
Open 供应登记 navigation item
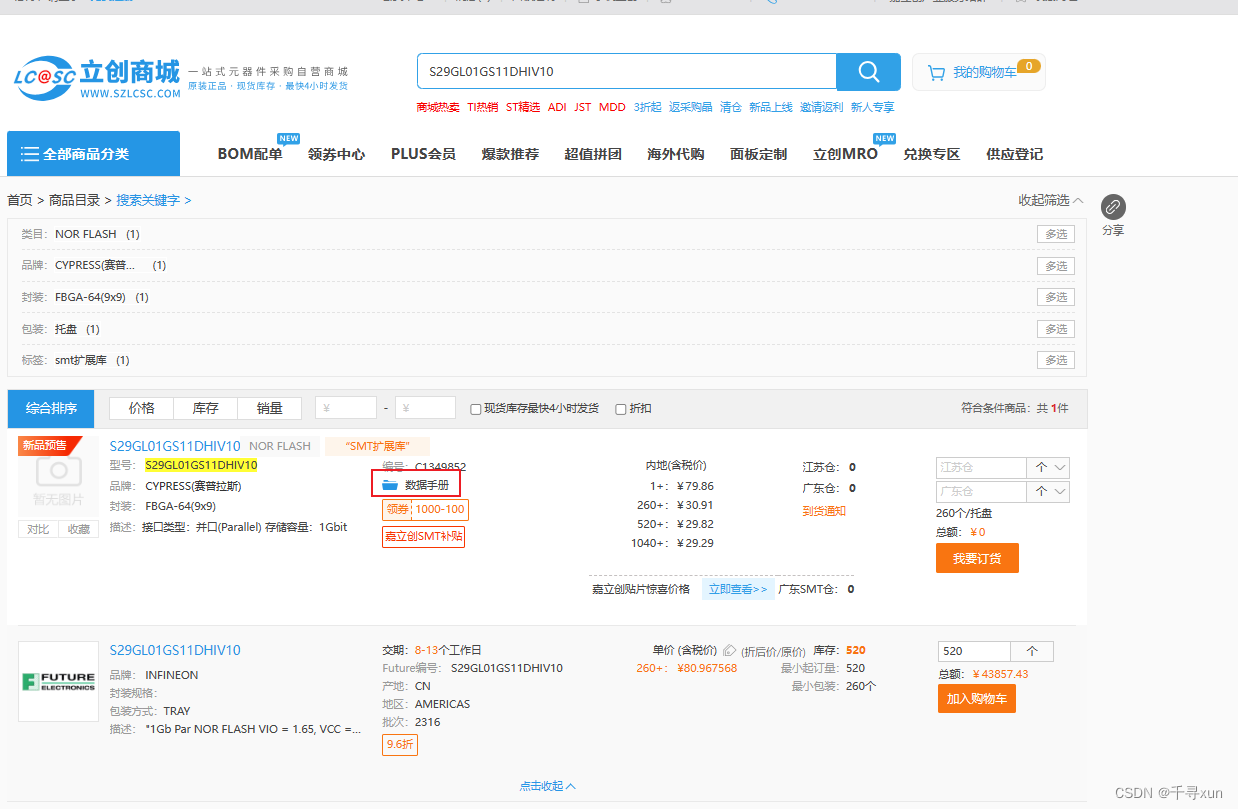(x=1014, y=154)
